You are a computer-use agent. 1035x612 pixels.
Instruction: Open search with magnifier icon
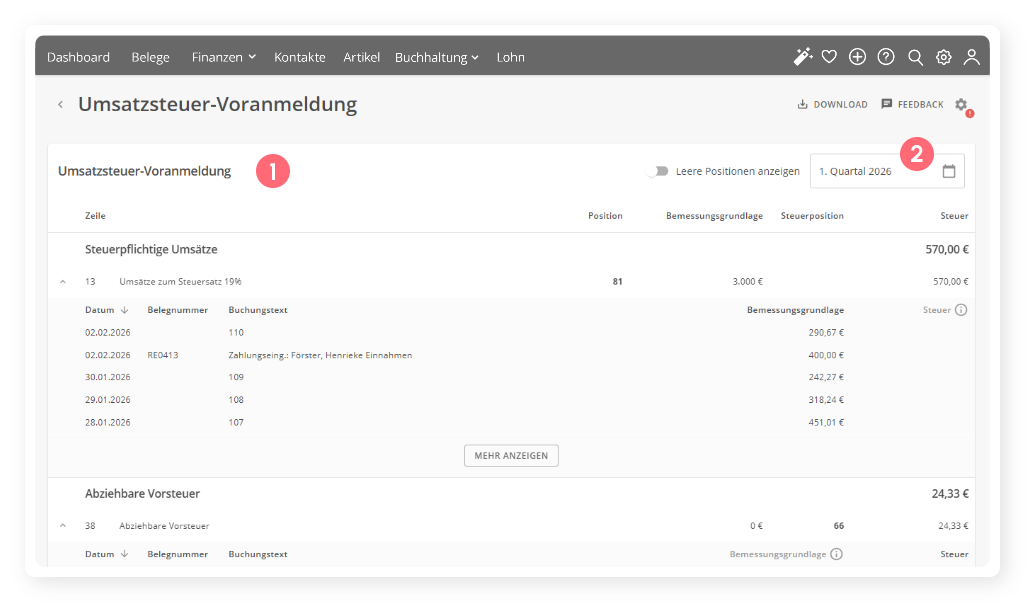tap(915, 57)
